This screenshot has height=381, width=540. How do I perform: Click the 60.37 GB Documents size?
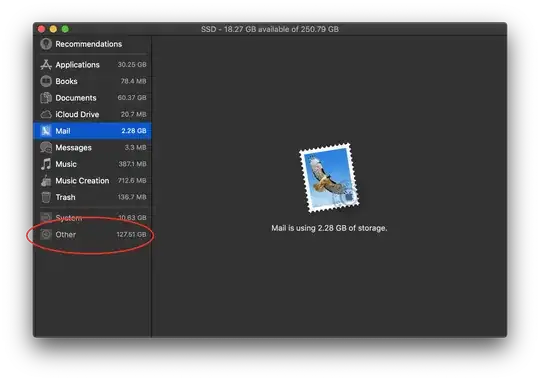click(x=132, y=97)
